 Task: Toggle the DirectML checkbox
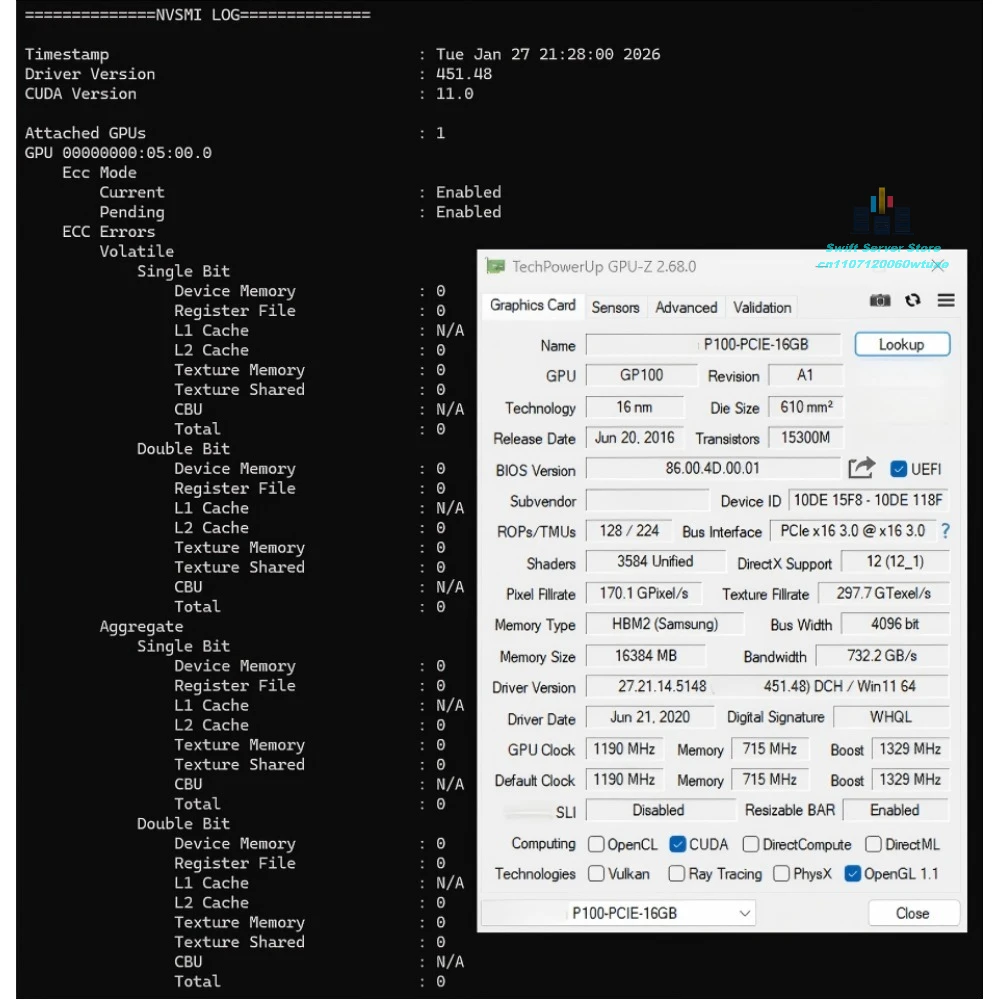click(872, 844)
